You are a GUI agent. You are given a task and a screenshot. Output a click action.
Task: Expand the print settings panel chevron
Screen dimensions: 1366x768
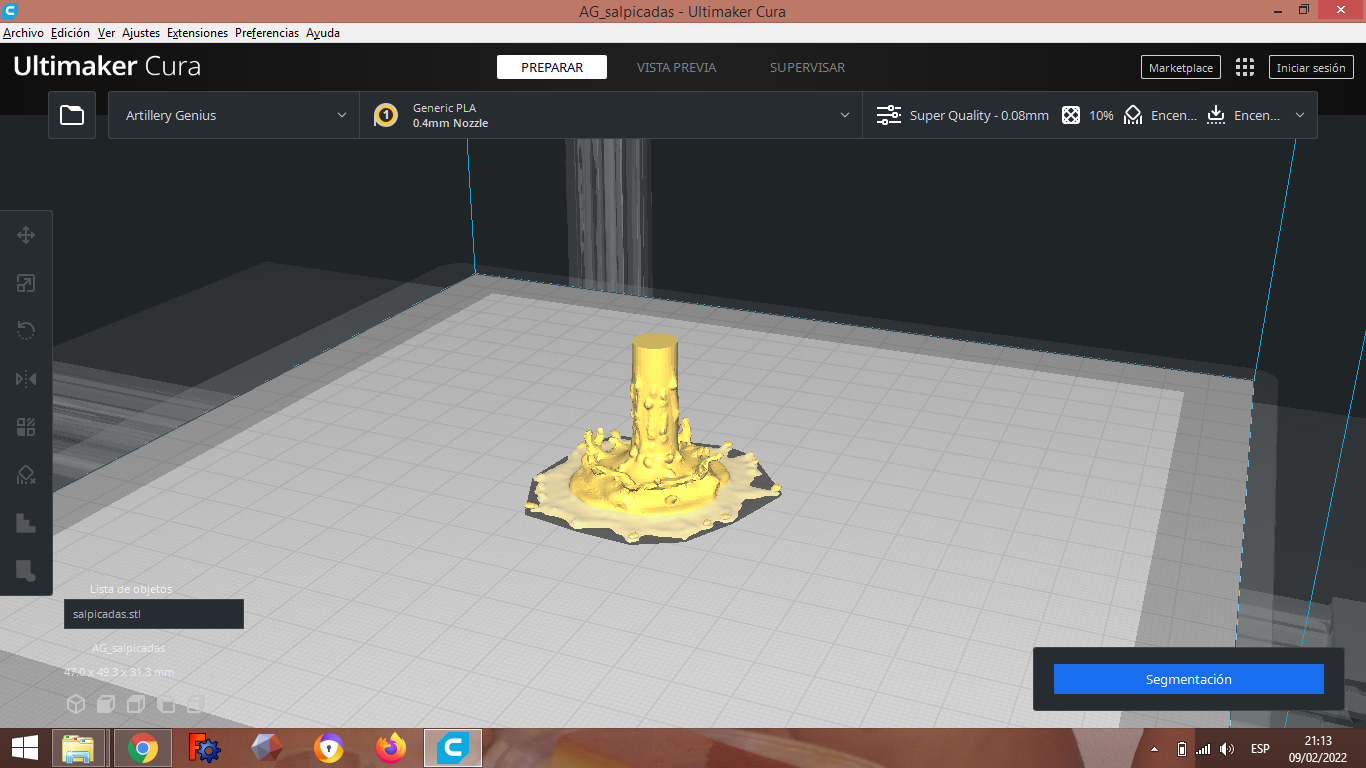1300,115
